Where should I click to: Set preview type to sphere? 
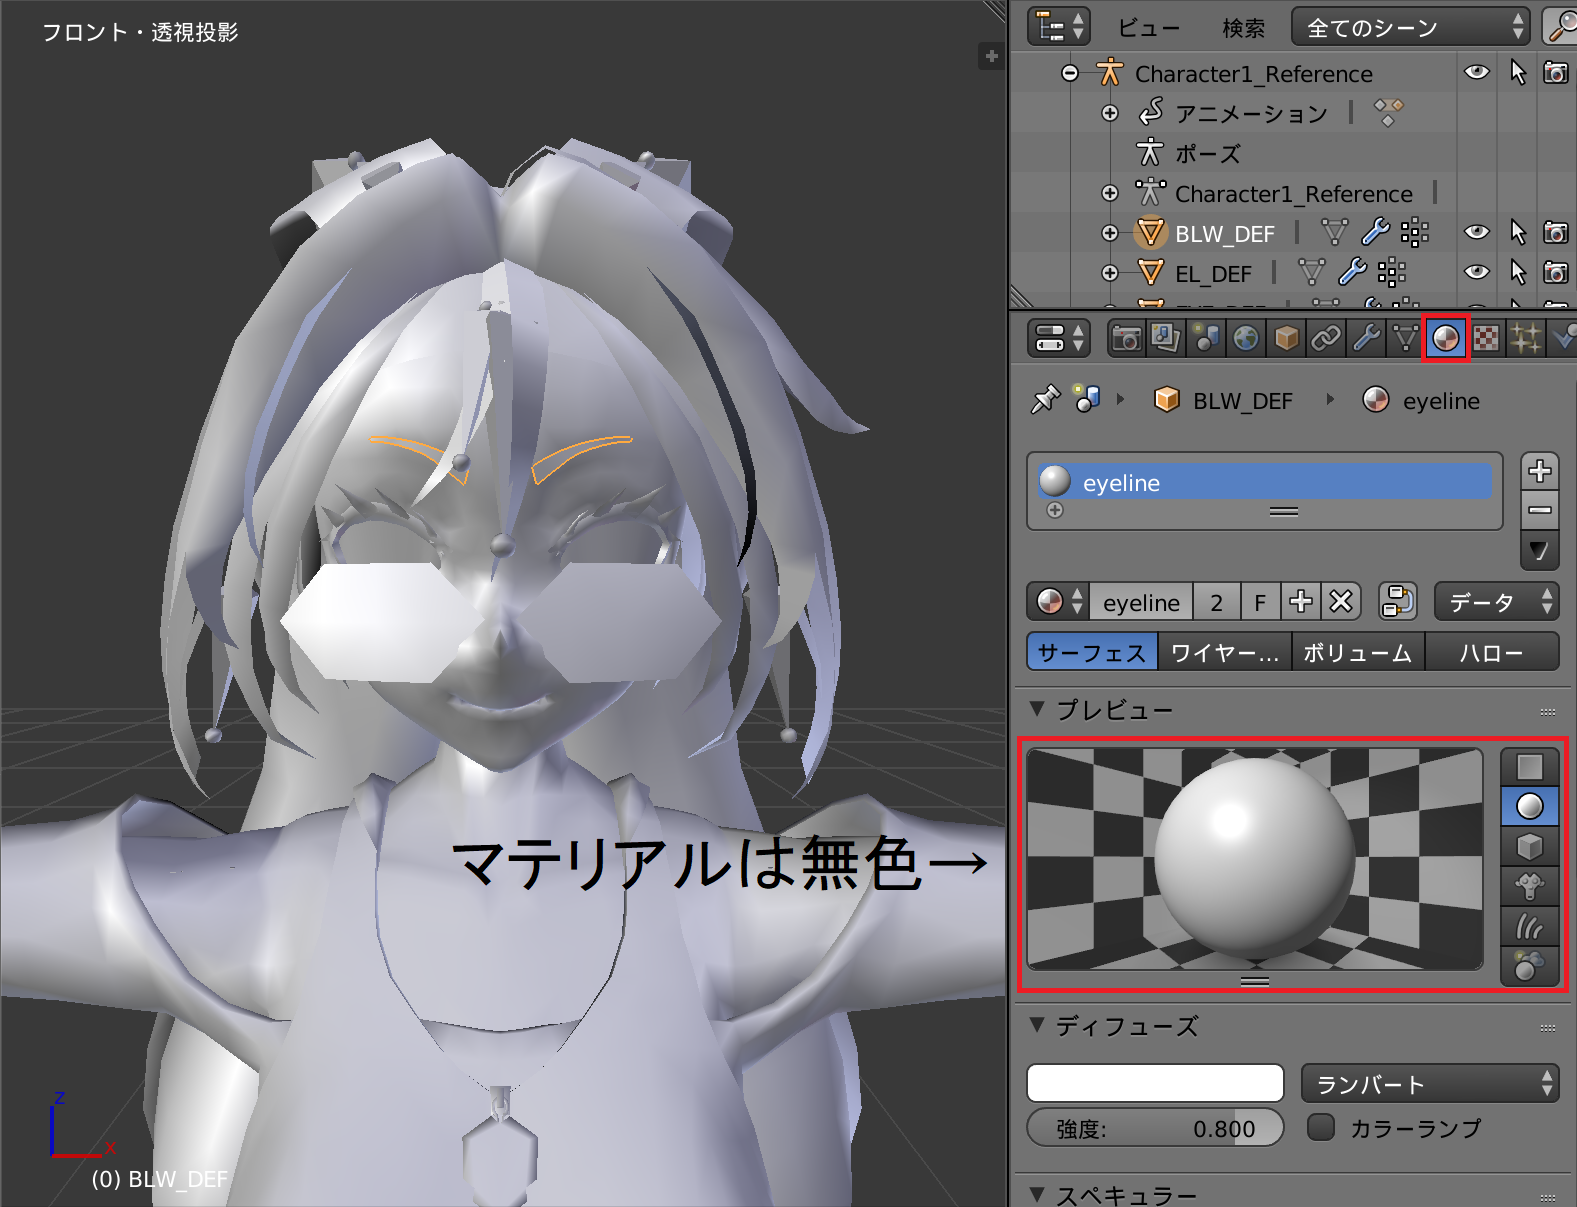(x=1530, y=806)
